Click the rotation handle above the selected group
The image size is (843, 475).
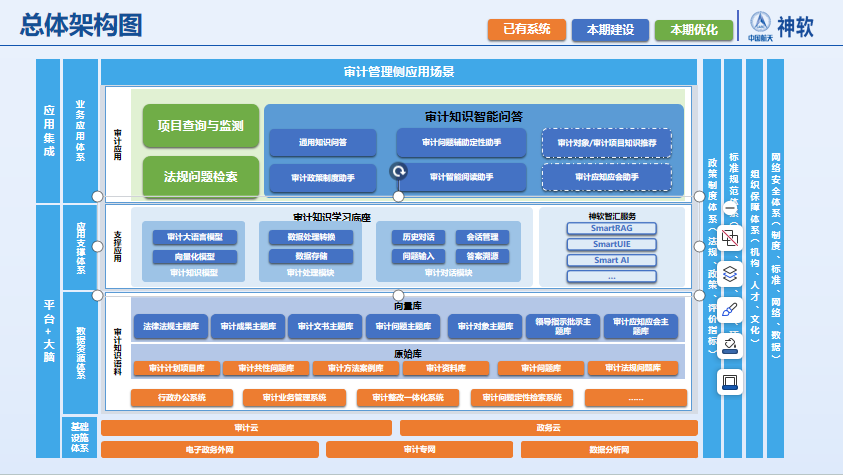point(398,171)
